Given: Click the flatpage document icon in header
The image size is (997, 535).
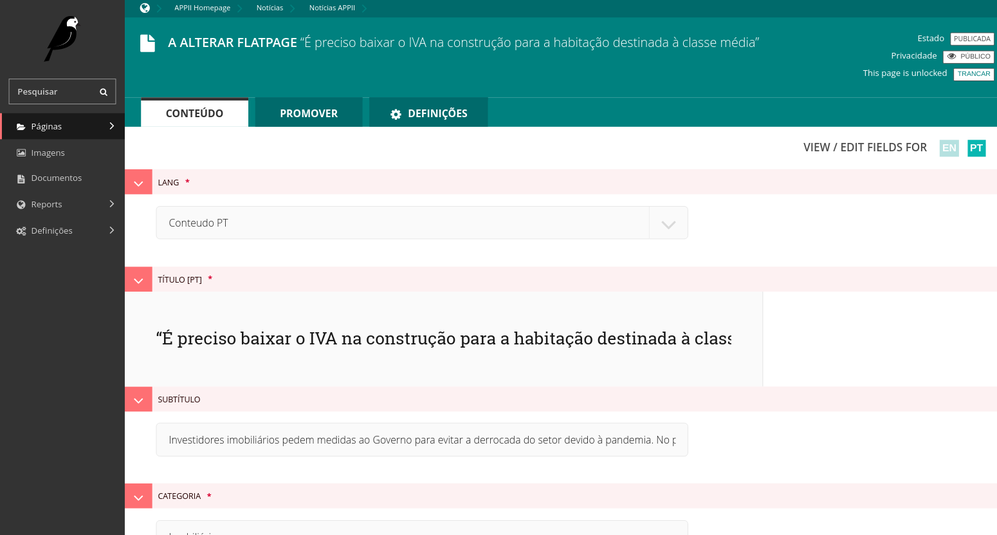Looking at the screenshot, I should pos(148,43).
